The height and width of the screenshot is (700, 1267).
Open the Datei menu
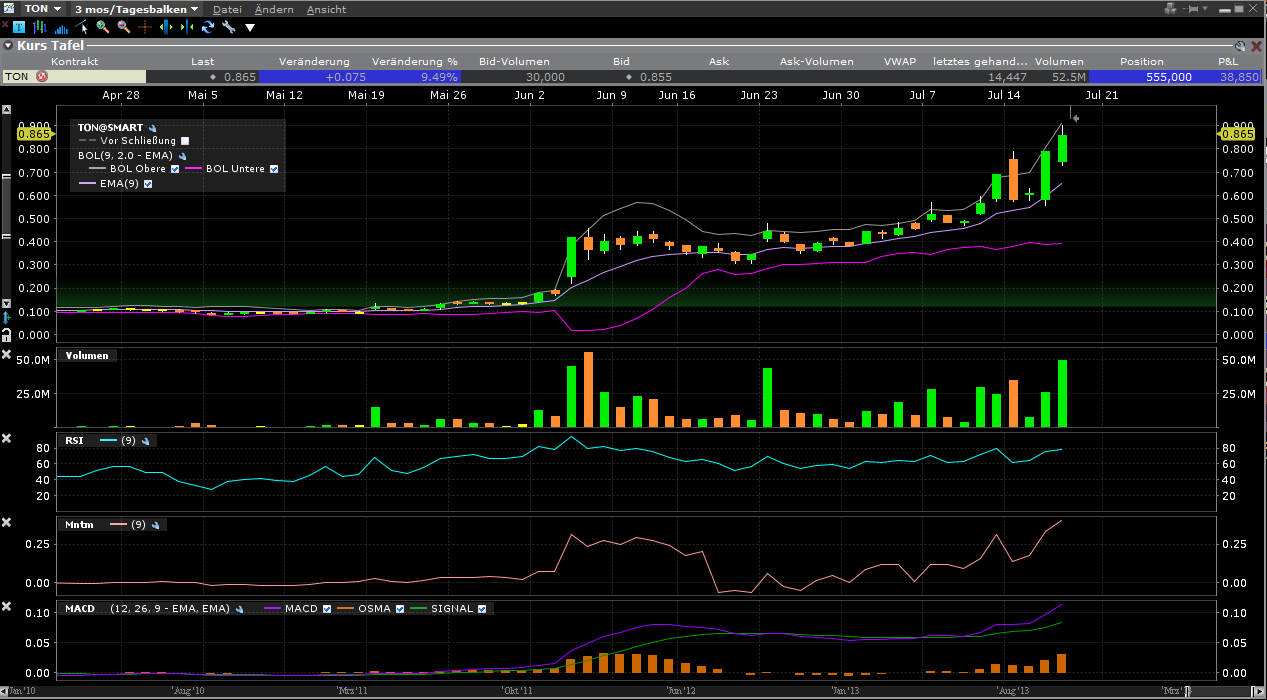click(x=227, y=9)
